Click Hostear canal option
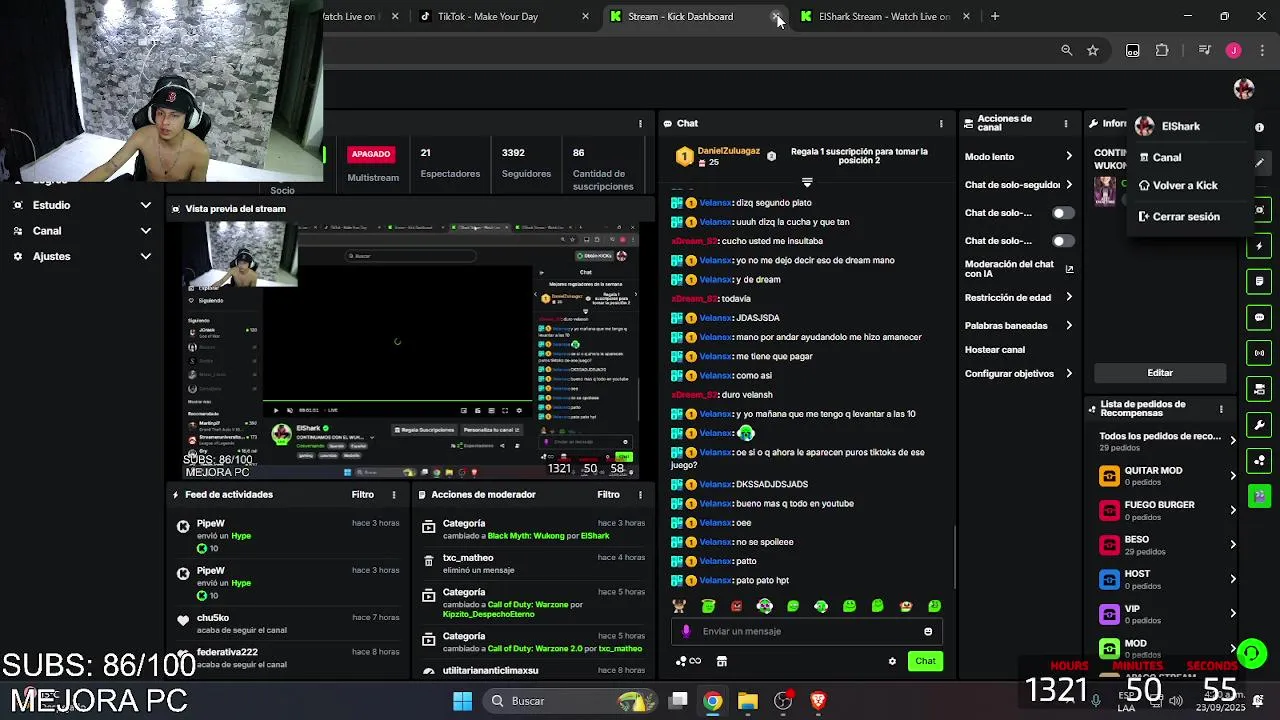Viewport: 1280px width, 720px height. tap(995, 350)
